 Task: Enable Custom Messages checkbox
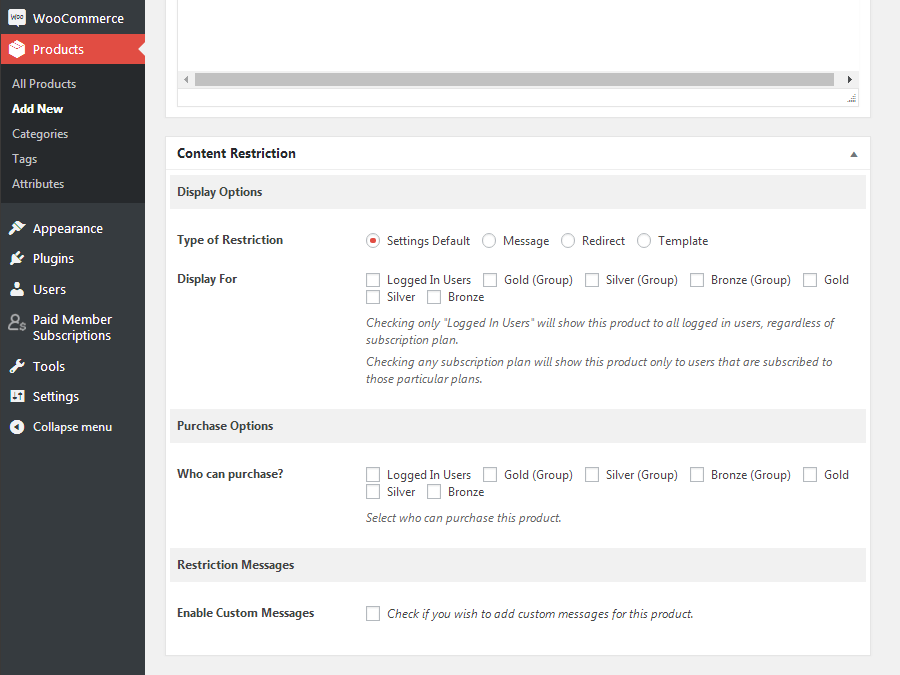click(373, 614)
